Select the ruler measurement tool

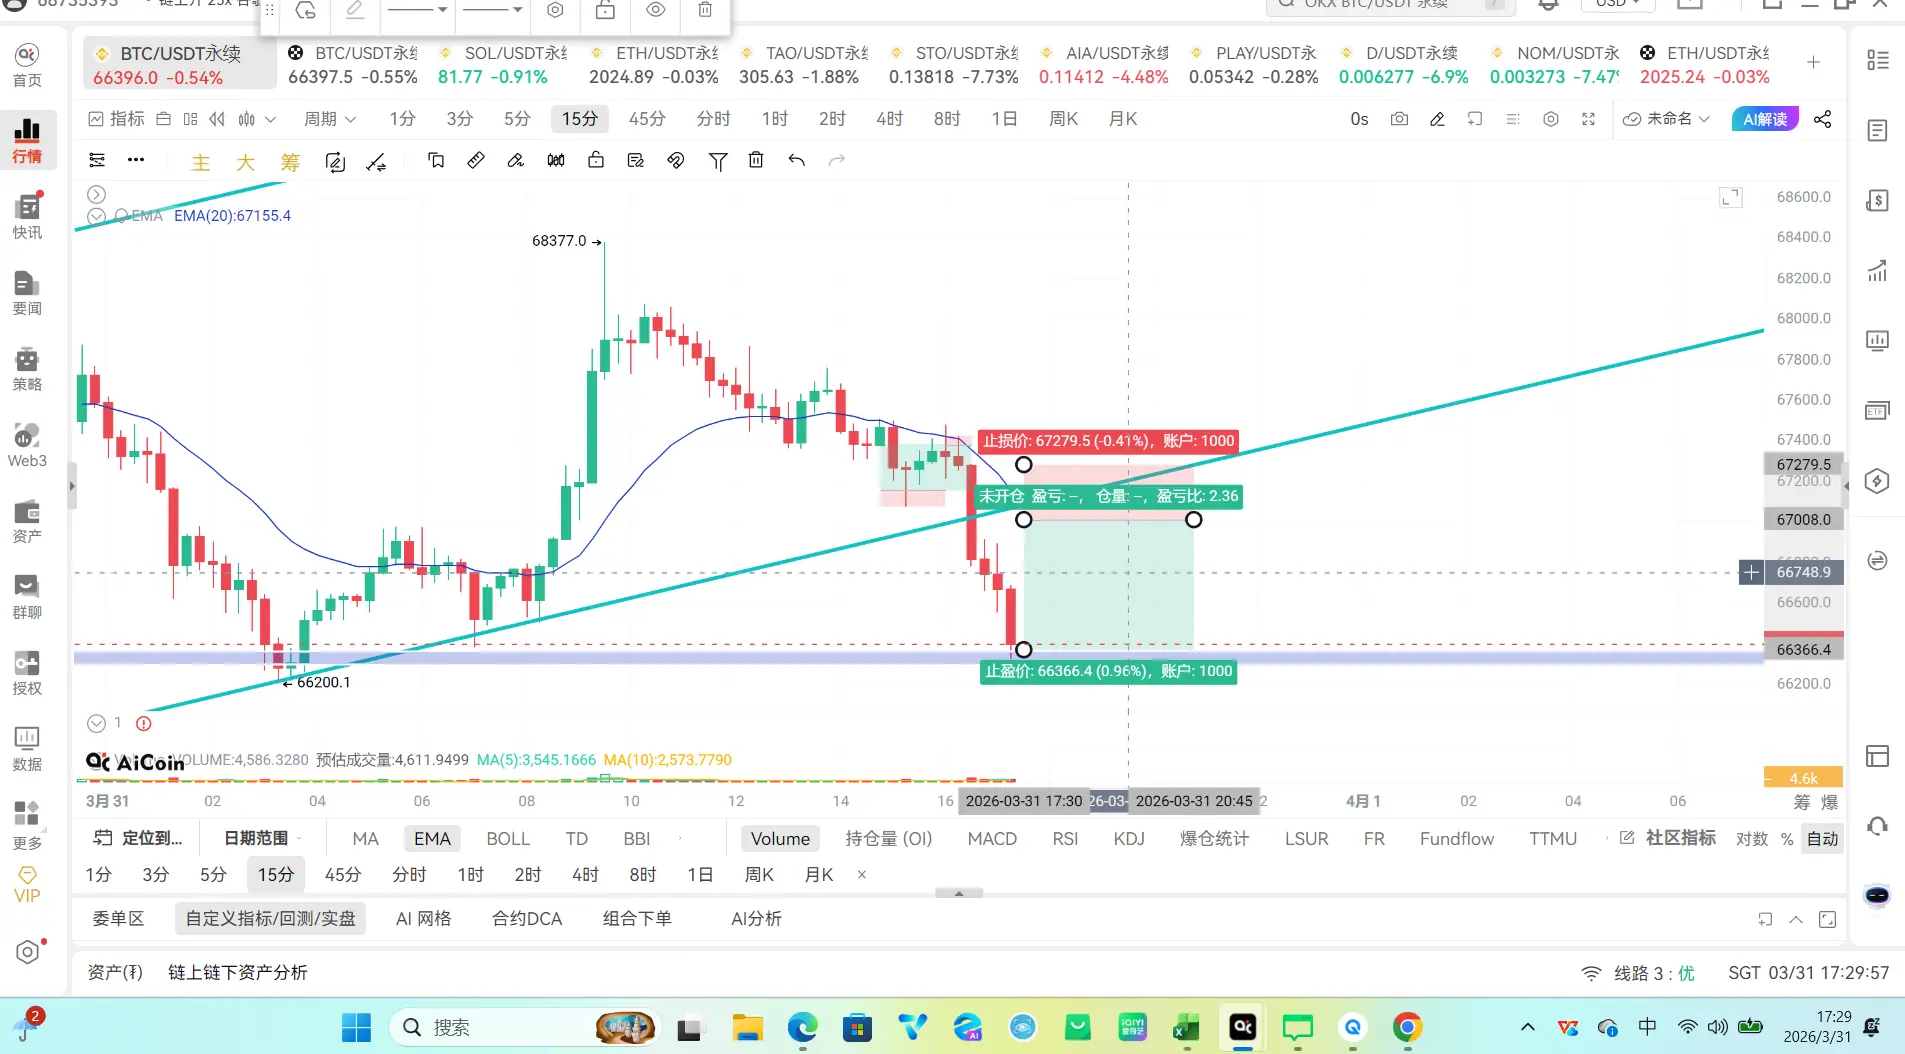pyautogui.click(x=476, y=160)
